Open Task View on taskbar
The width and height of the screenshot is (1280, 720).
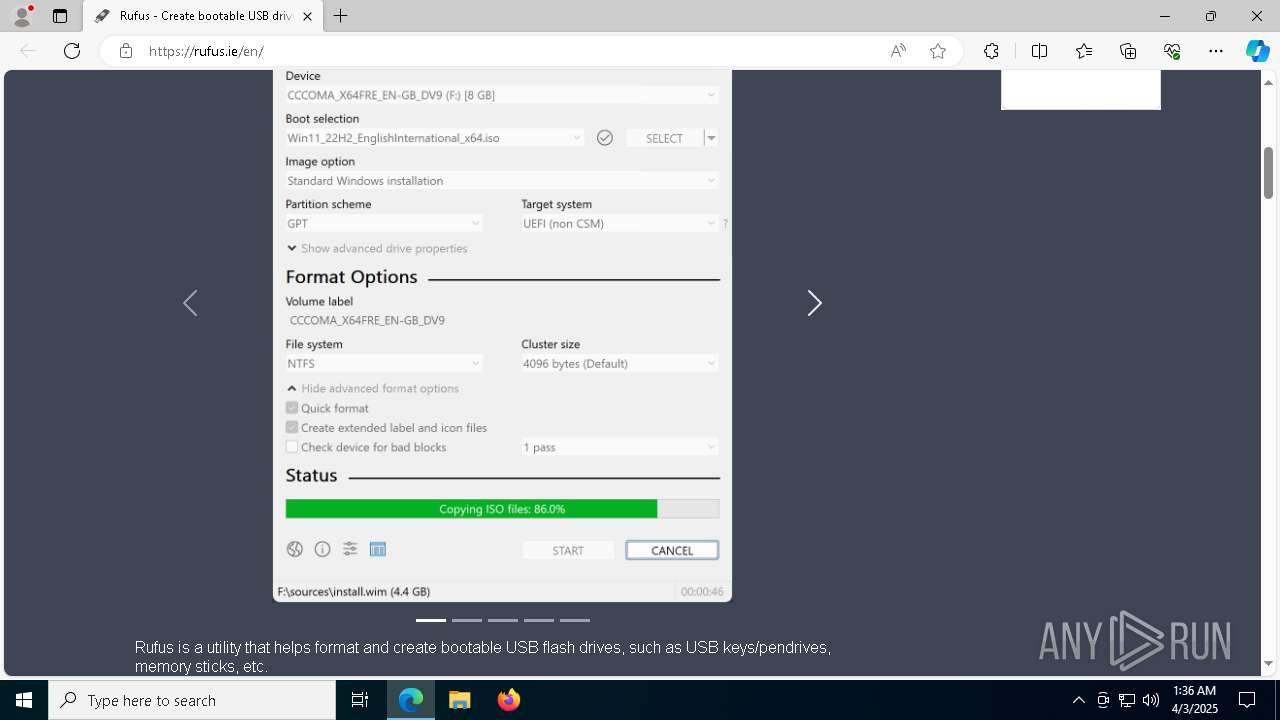coord(360,700)
